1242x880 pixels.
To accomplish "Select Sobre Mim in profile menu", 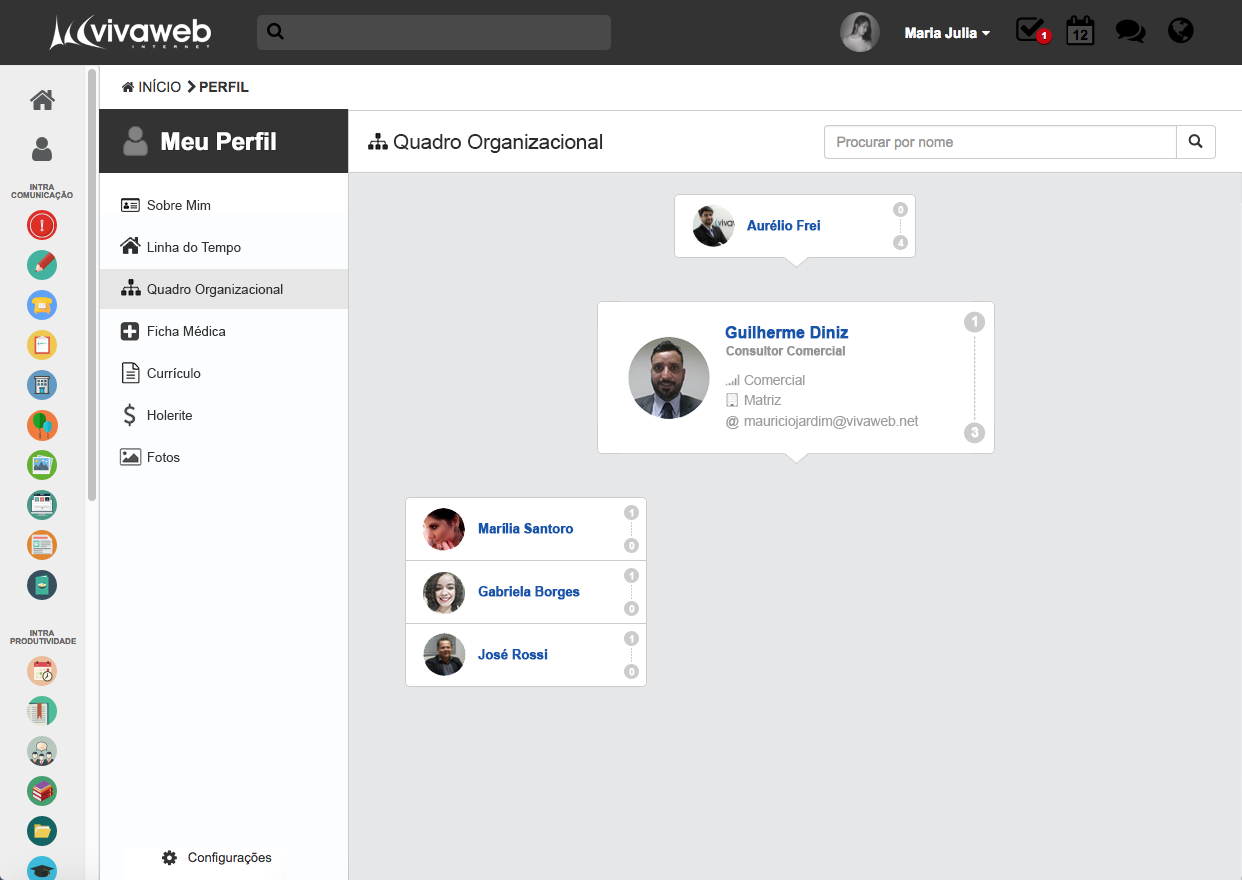I will tap(178, 205).
